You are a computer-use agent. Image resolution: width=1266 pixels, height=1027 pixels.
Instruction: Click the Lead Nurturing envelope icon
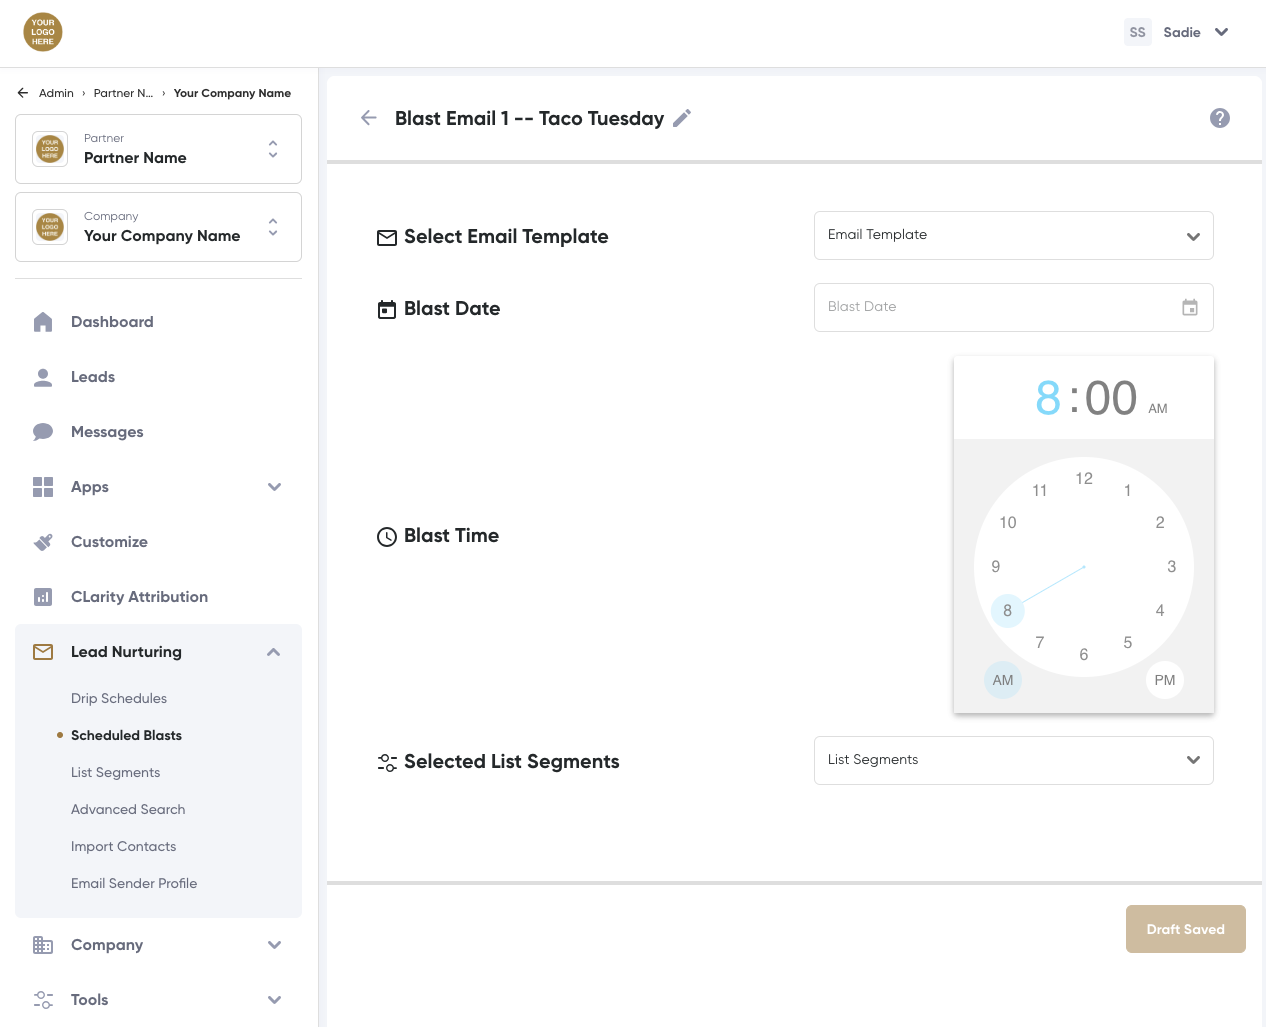coord(43,652)
